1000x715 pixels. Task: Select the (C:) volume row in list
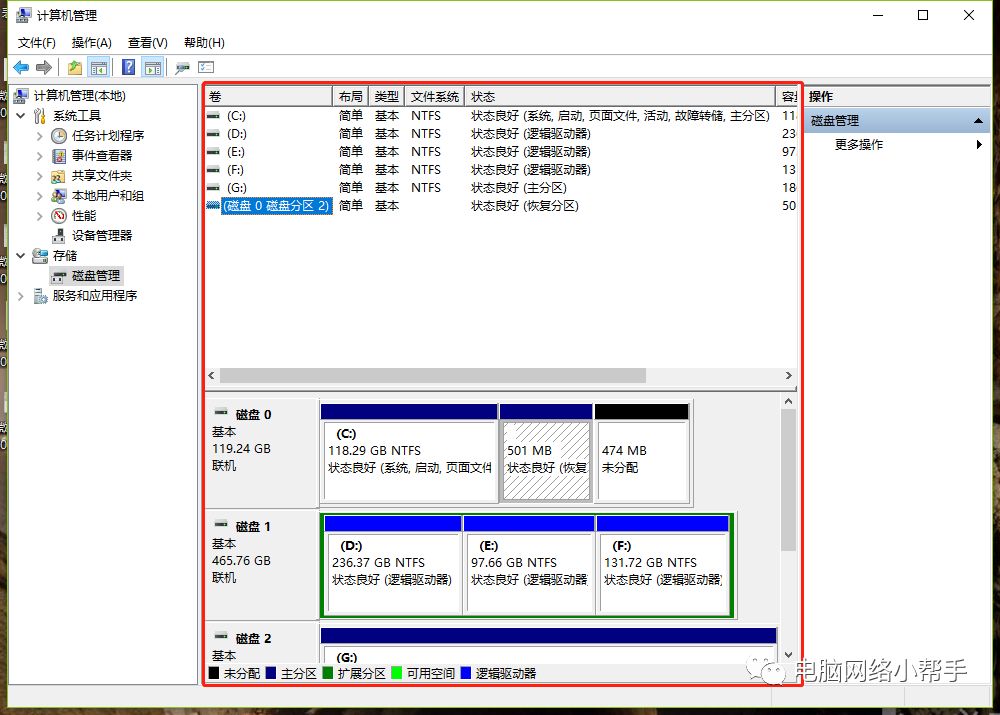(236, 116)
